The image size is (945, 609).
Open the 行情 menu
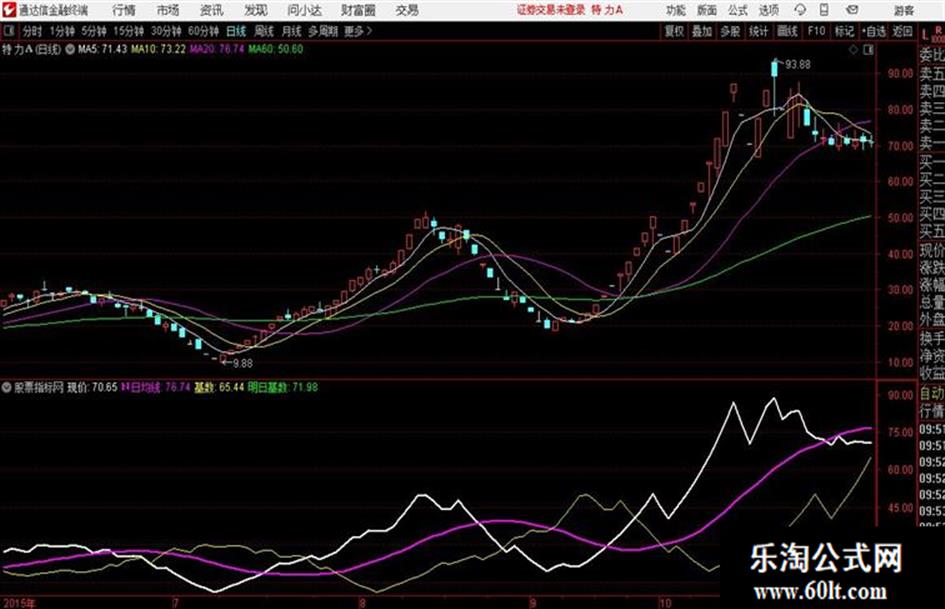coord(124,10)
